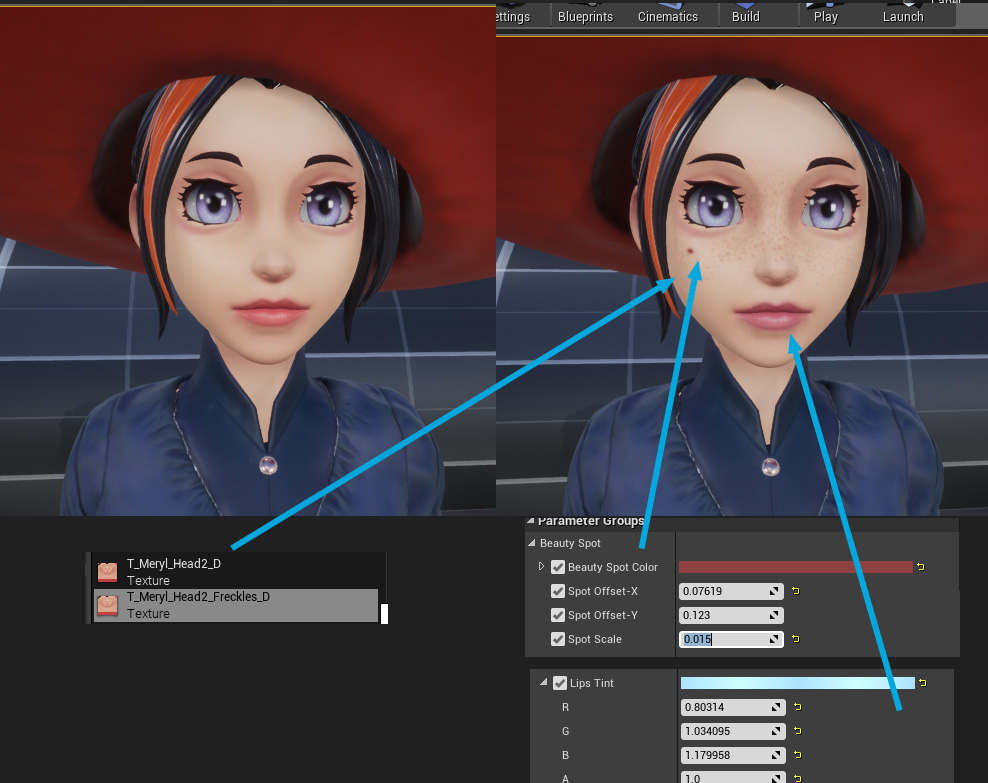Disable the Beauty Spot Color checkbox
The width and height of the screenshot is (988, 783).
coord(558,567)
